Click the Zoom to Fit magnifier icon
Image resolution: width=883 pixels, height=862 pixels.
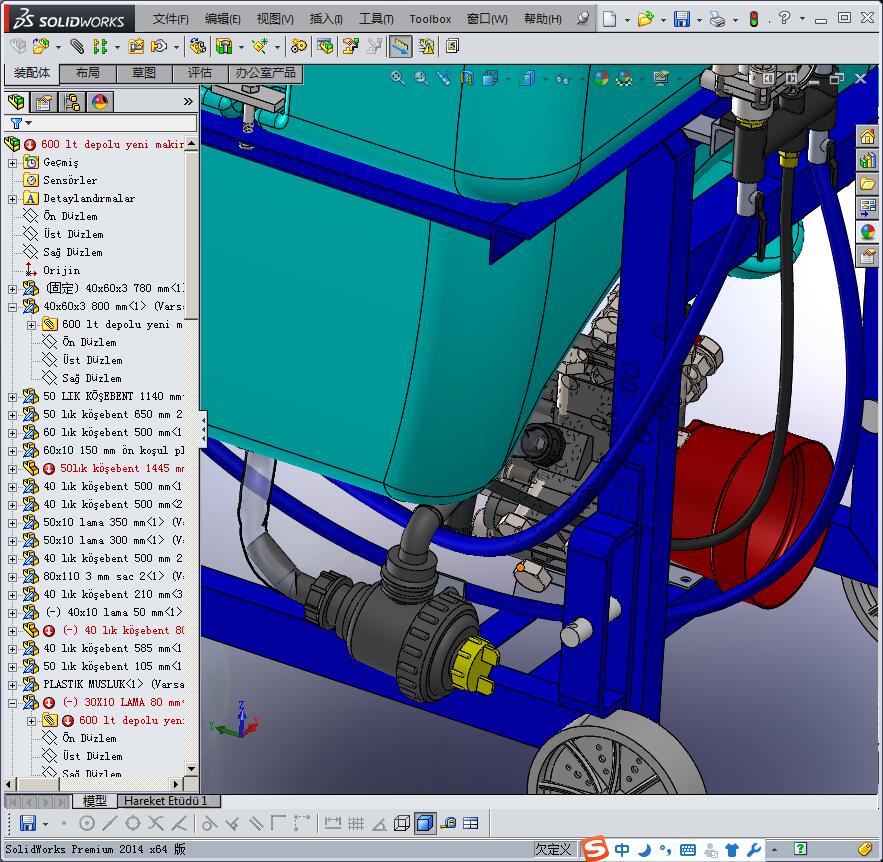(x=397, y=78)
